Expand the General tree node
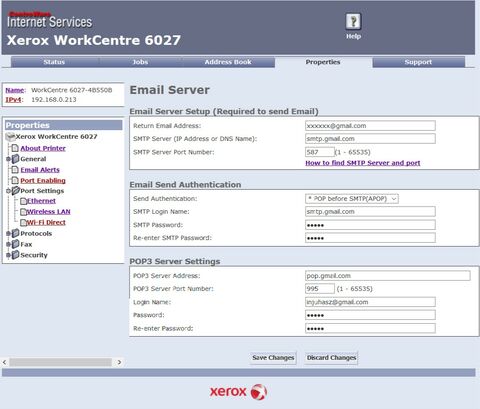This screenshot has height=409, width=480. (x=8, y=159)
